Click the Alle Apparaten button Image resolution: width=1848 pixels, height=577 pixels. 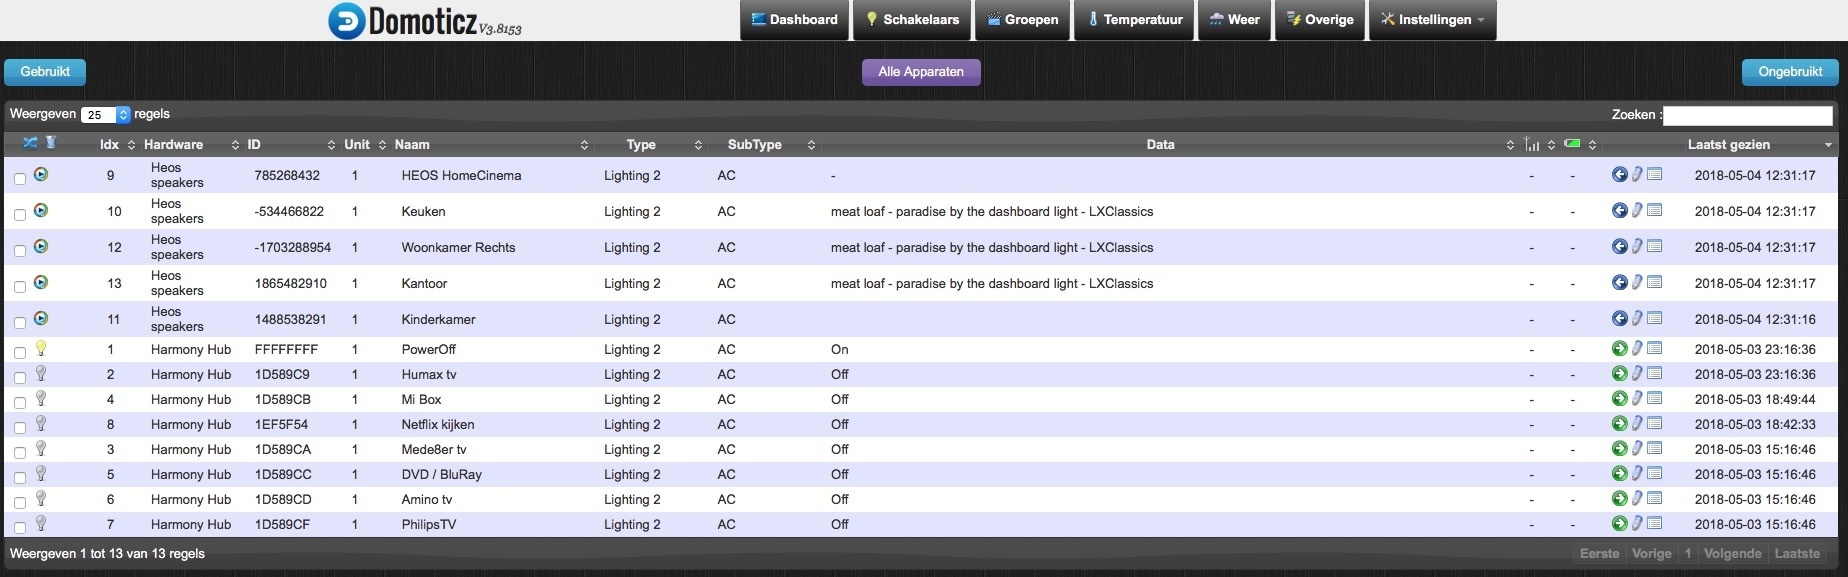pyautogui.click(x=921, y=72)
